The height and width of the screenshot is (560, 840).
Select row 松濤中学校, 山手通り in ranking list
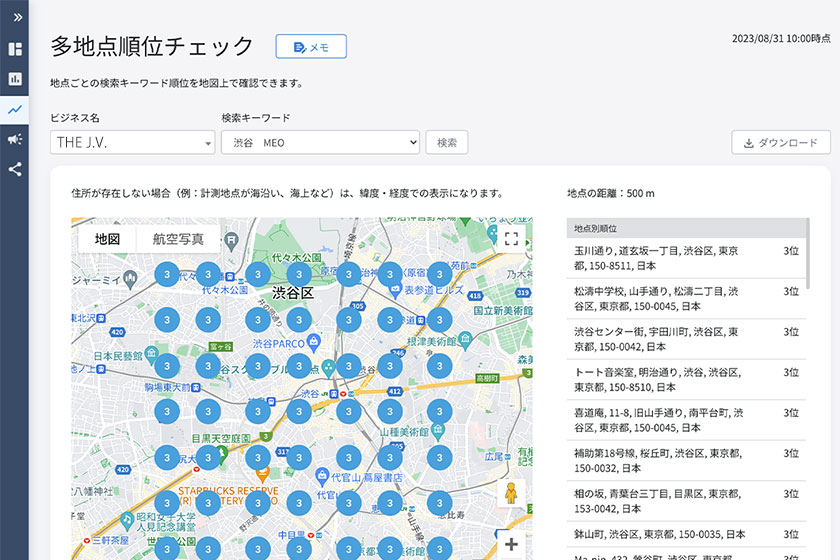tap(686, 298)
